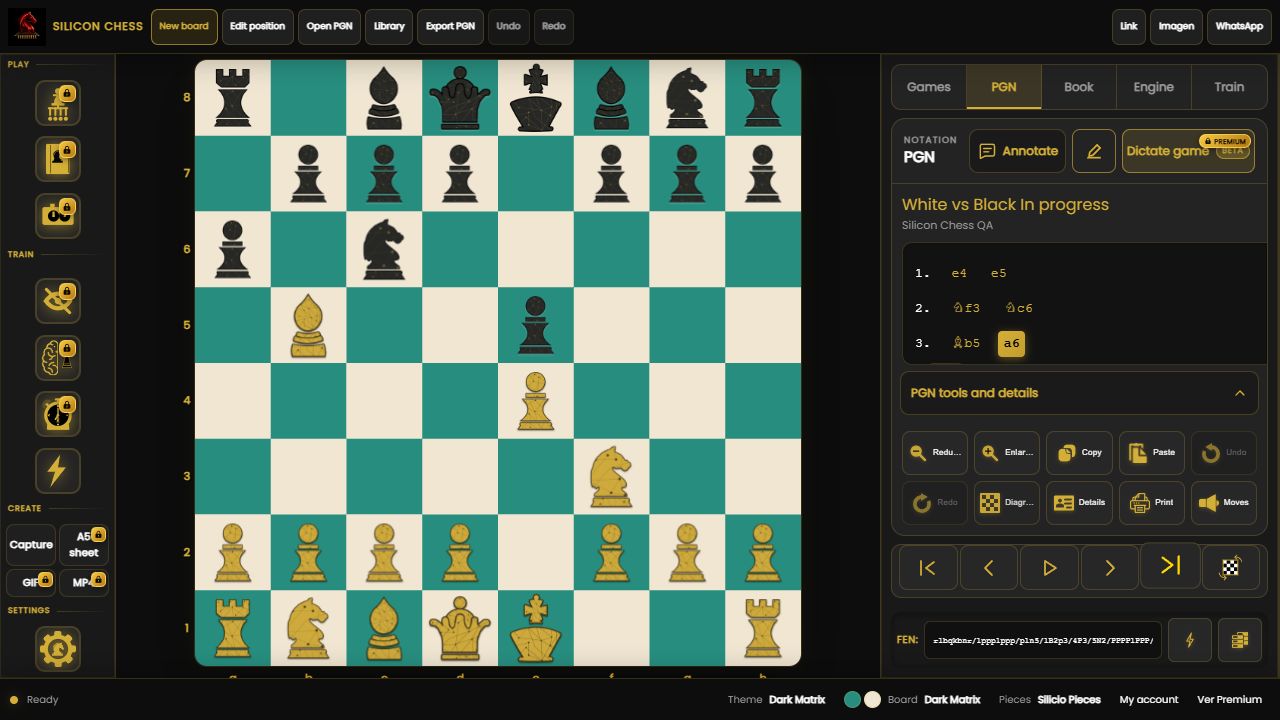This screenshot has width=1280, height=720.
Task: Open the Theme Dark Matrix selector
Action: click(776, 700)
